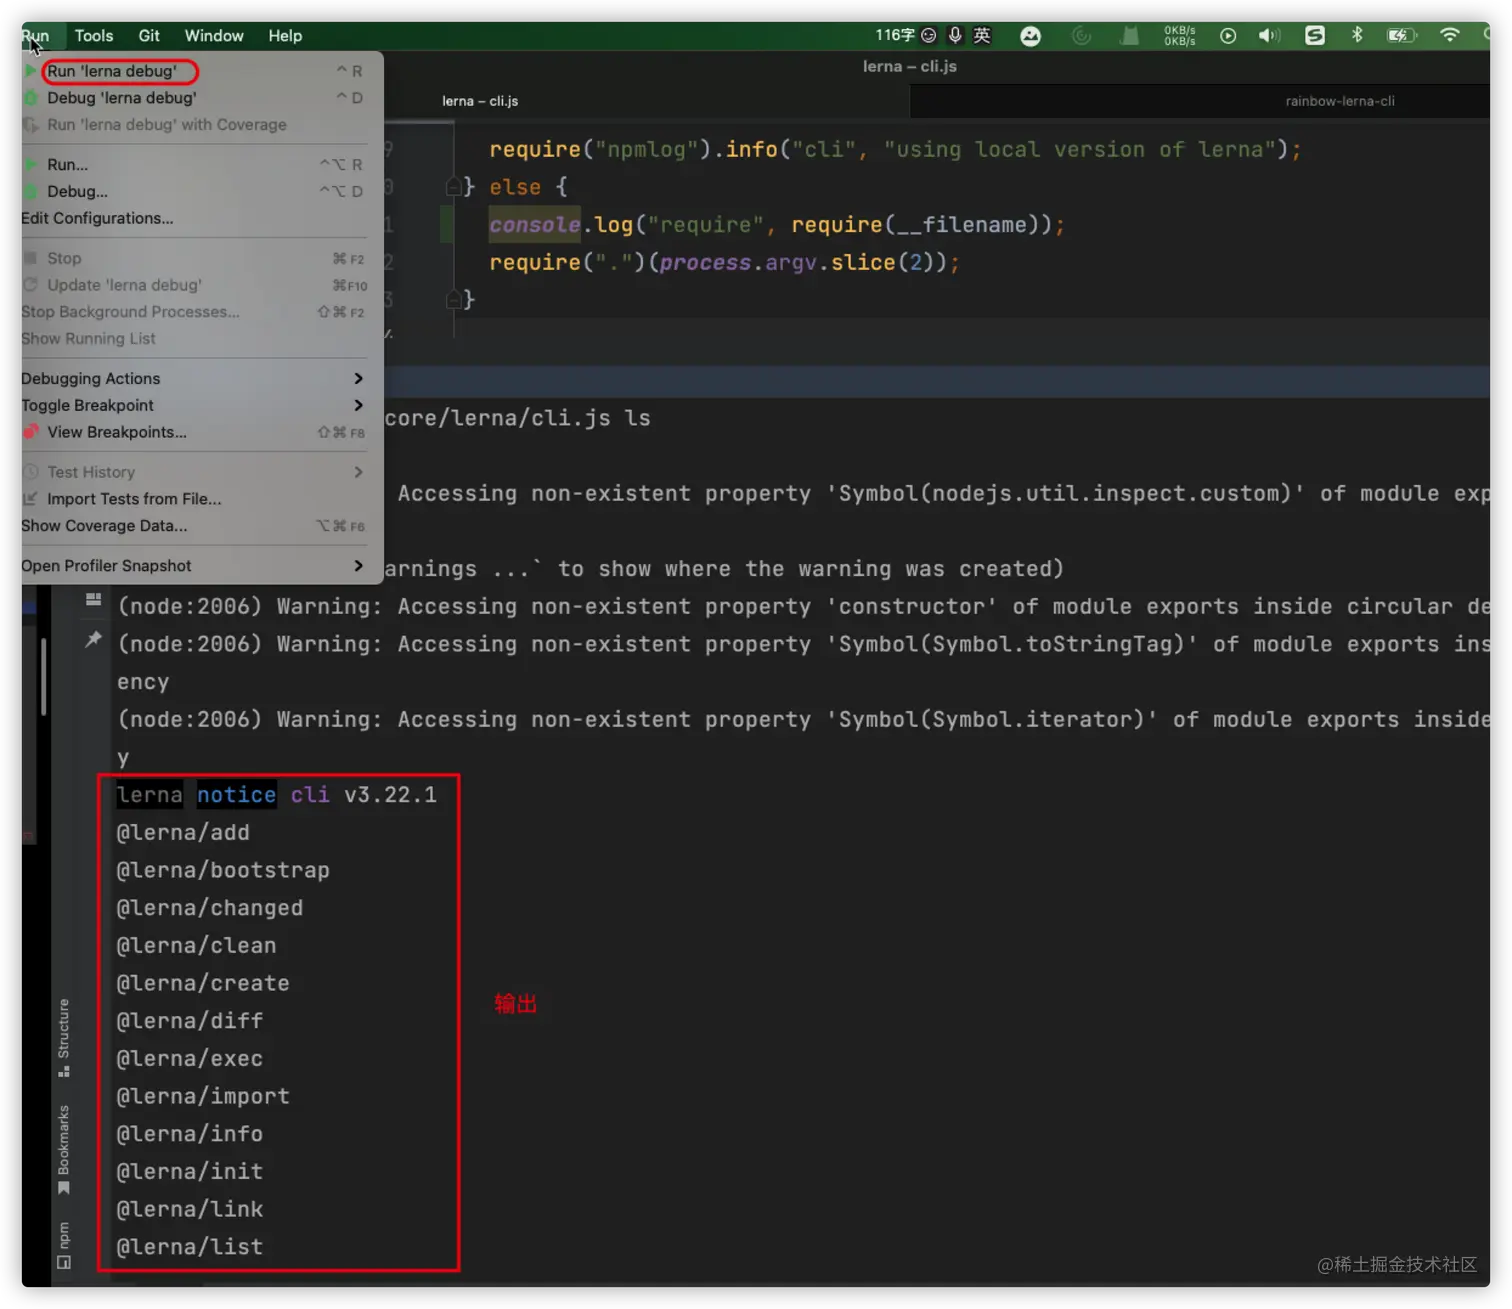Click the '@lerna/info' output line
Screen dimensions: 1512x1309
190,1135
